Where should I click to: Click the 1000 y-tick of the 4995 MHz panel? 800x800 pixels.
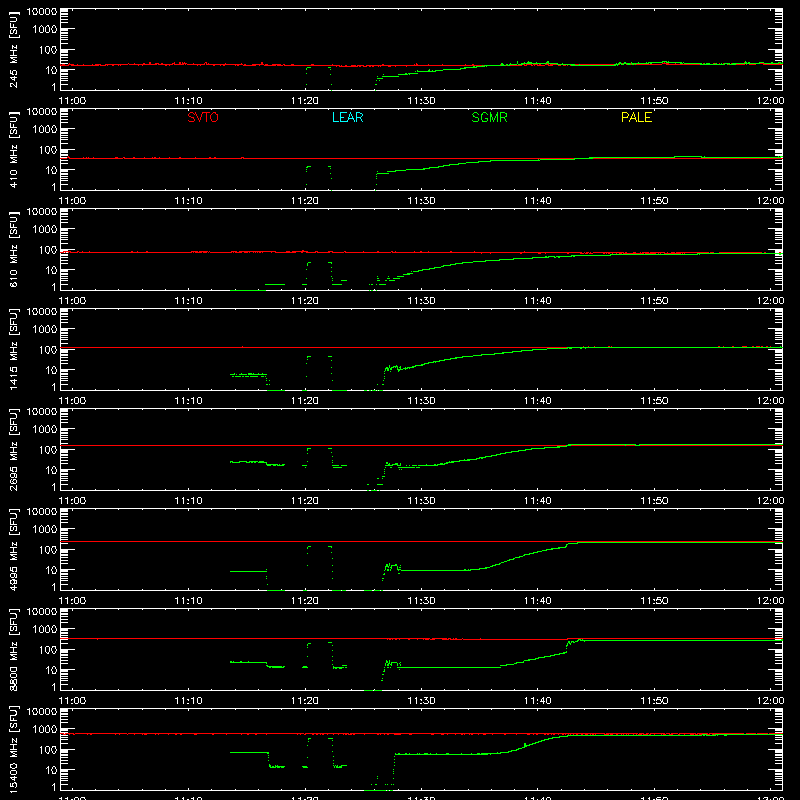pyautogui.click(x=45, y=530)
